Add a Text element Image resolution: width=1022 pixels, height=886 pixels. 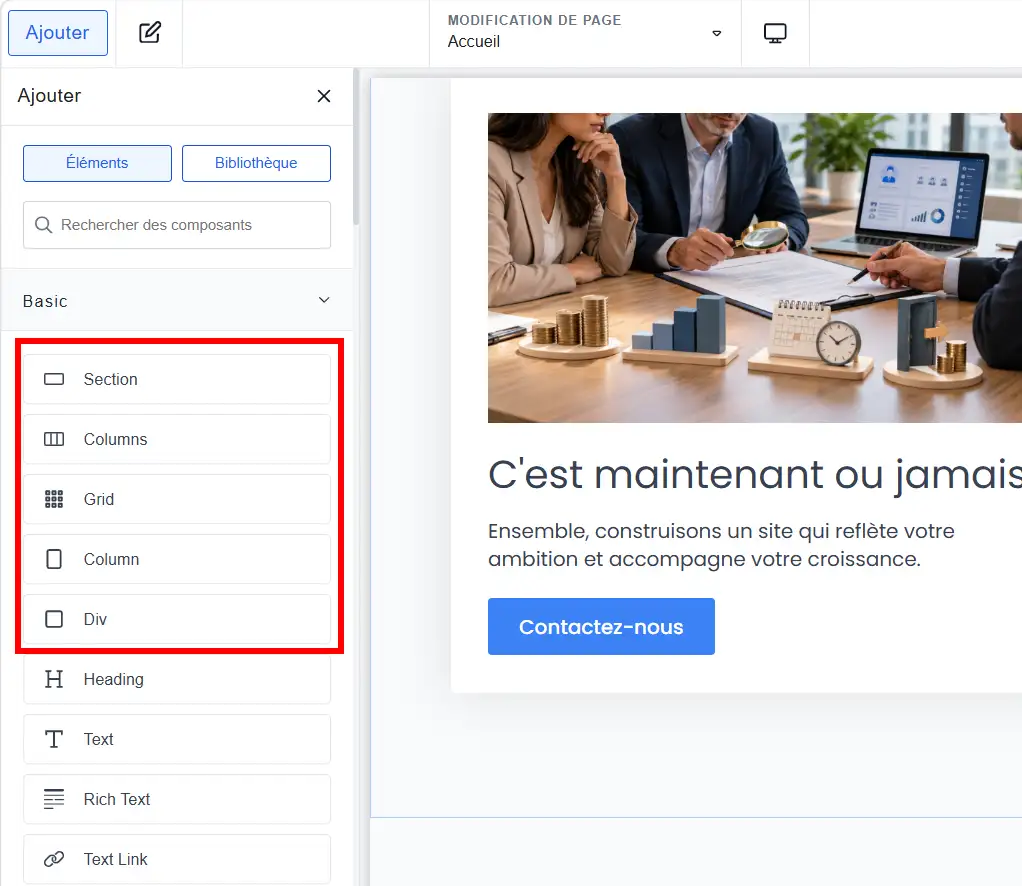(x=177, y=739)
